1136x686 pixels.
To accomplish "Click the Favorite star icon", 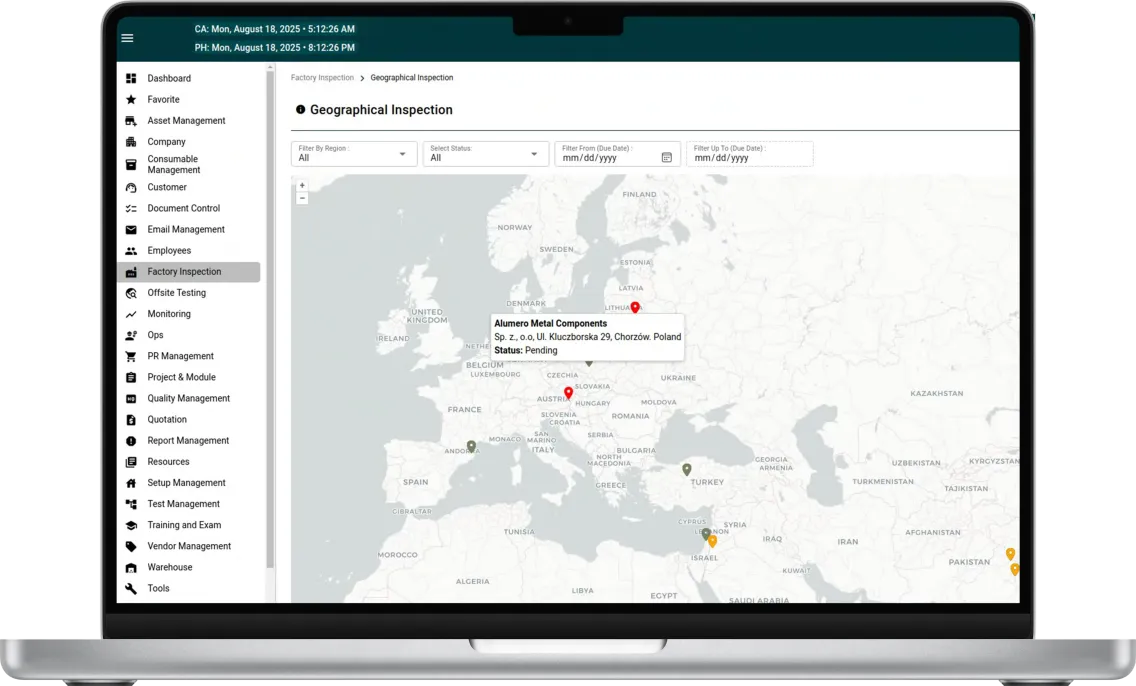I will [x=131, y=100].
